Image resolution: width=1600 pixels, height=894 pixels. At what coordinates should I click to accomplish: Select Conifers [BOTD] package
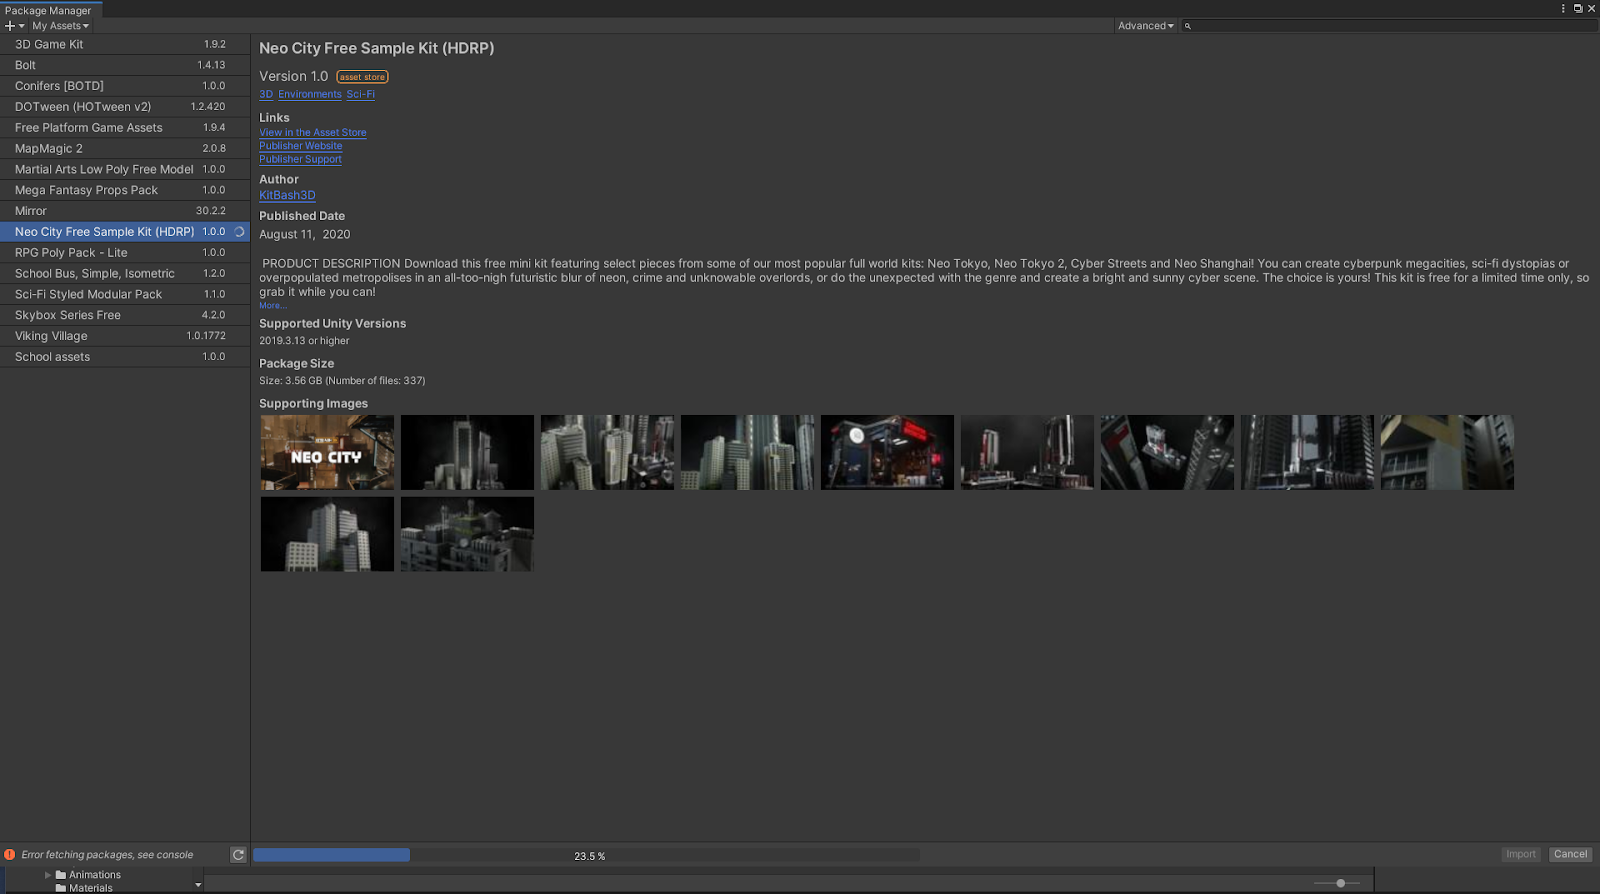(125, 86)
